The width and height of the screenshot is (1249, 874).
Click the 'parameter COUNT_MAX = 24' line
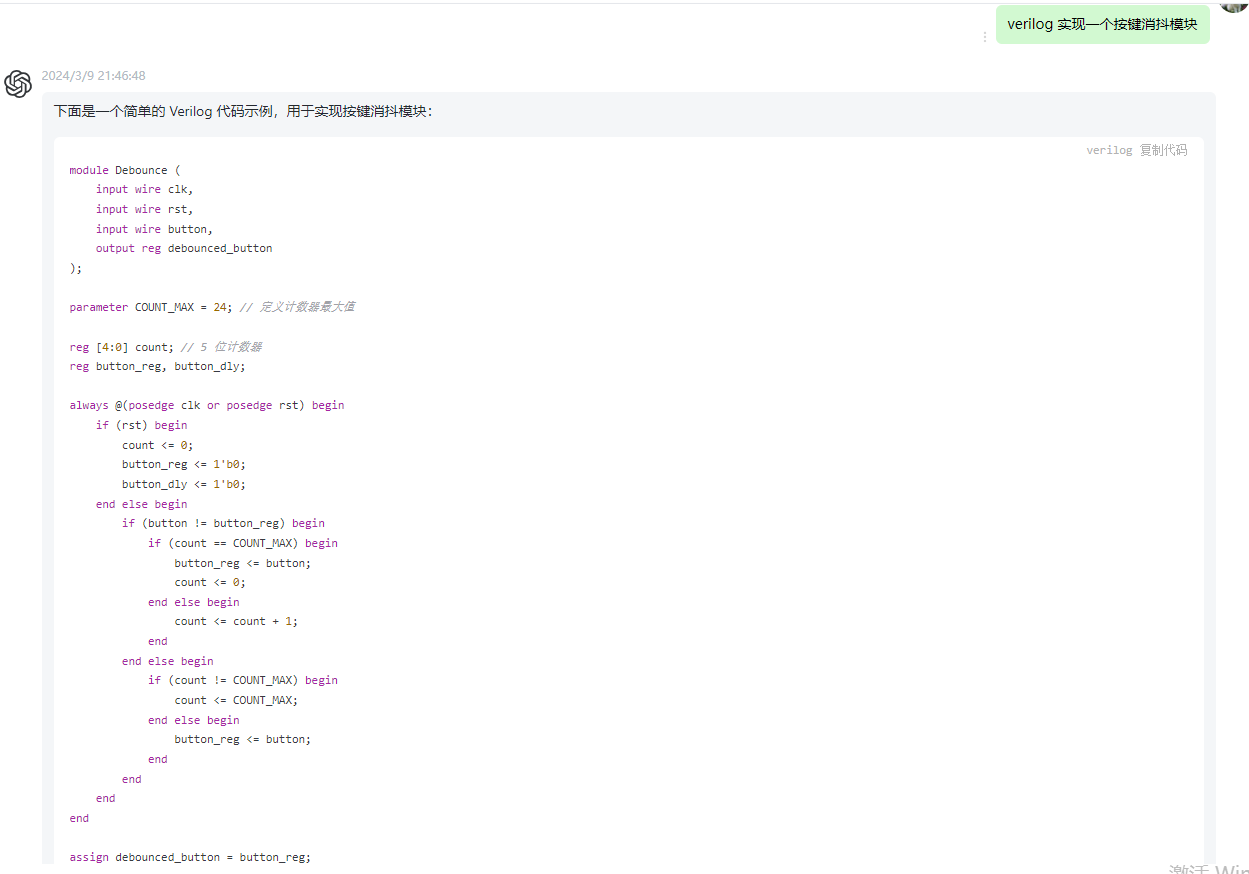tap(150, 307)
